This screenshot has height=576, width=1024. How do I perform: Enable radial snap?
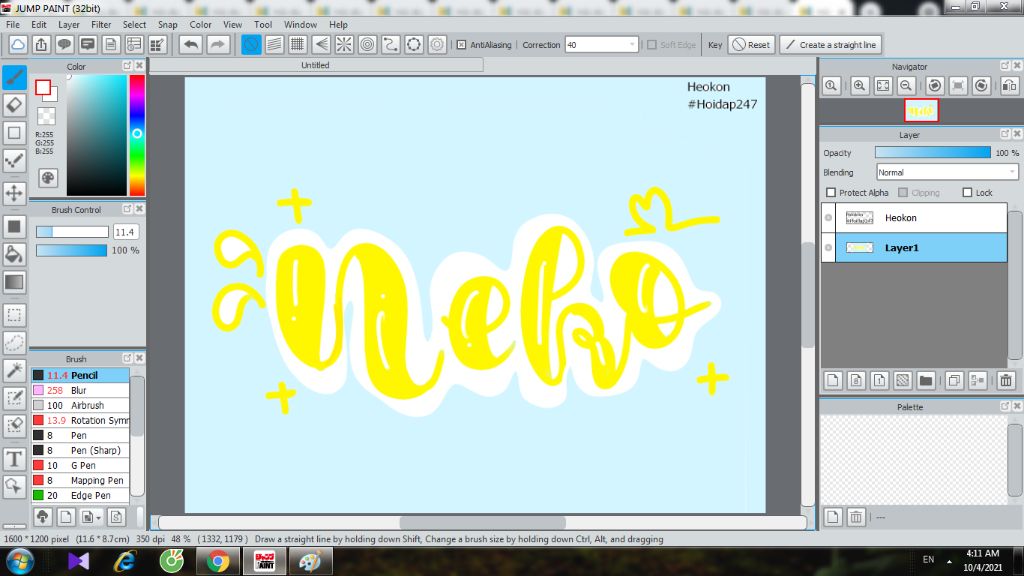coord(344,44)
